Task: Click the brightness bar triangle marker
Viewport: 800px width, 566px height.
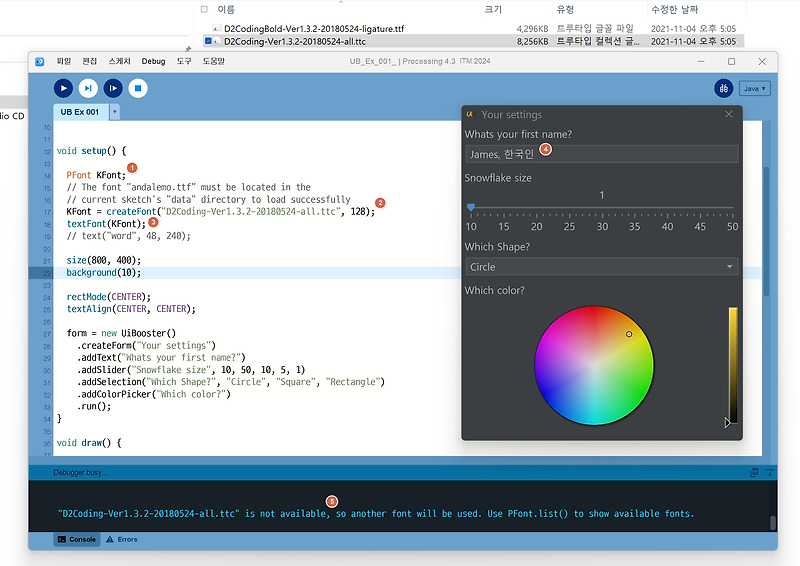Action: (728, 423)
